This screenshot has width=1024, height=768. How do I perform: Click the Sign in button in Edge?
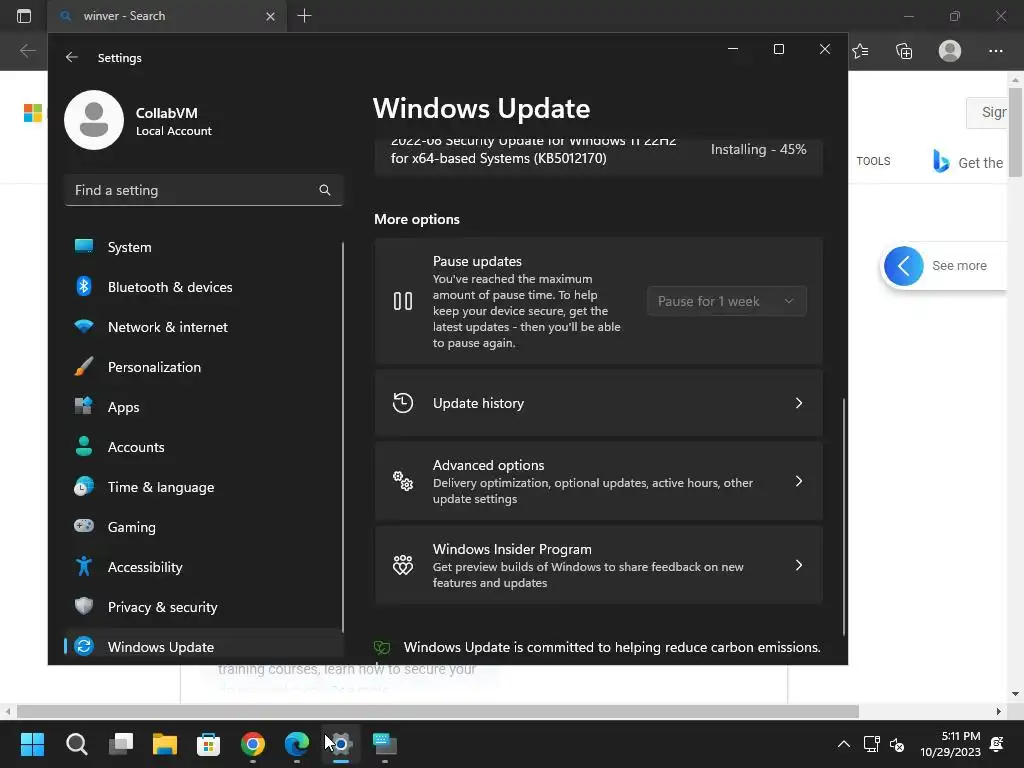click(x=987, y=112)
